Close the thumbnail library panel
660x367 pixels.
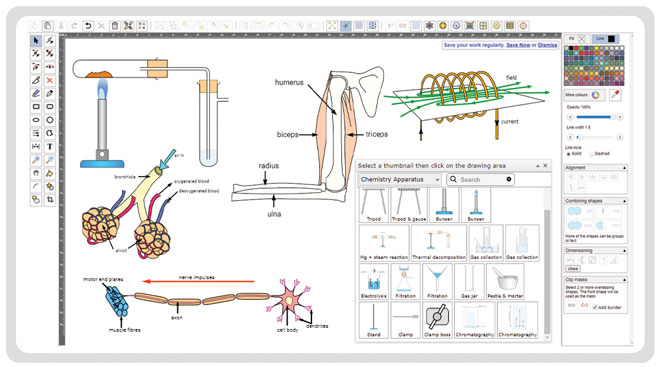[x=546, y=166]
